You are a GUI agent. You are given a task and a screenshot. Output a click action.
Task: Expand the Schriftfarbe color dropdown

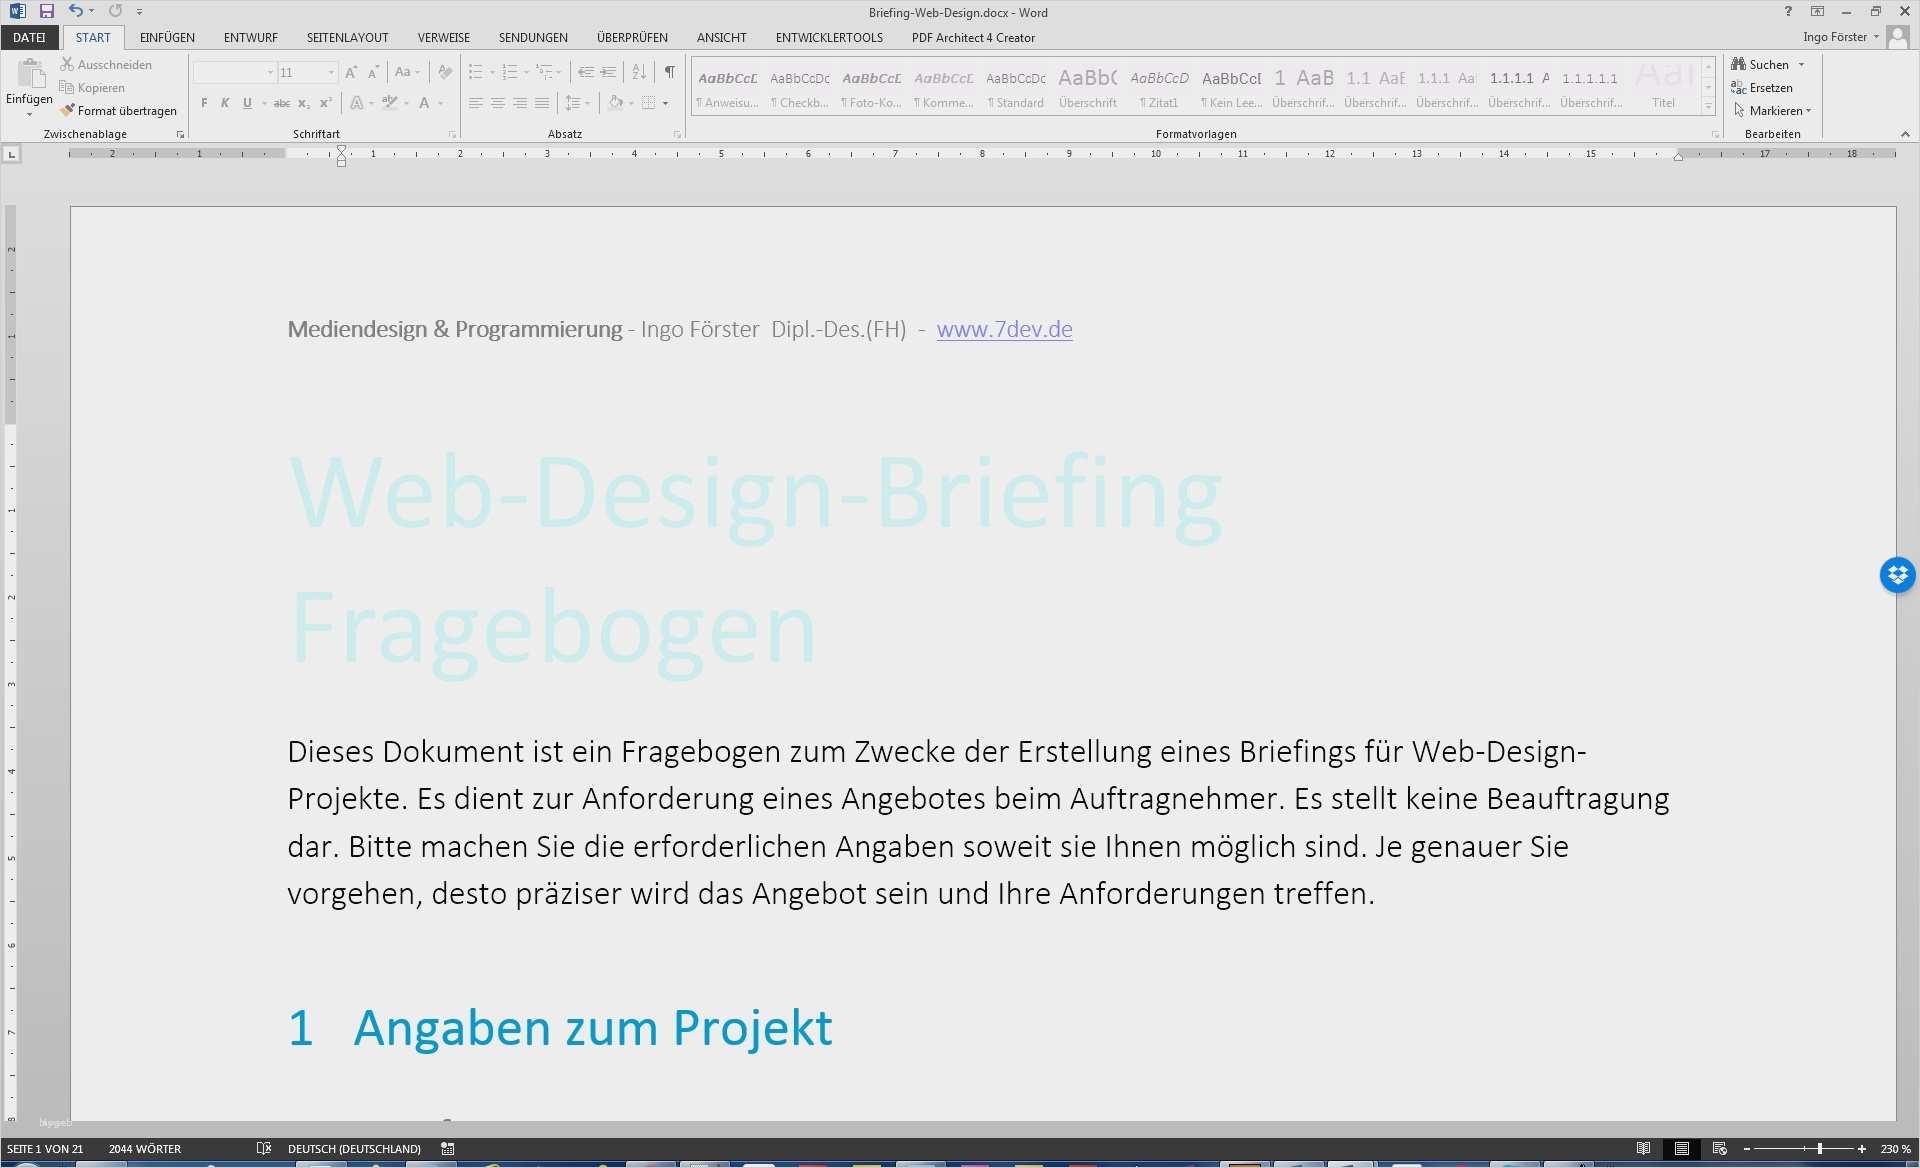[x=440, y=103]
